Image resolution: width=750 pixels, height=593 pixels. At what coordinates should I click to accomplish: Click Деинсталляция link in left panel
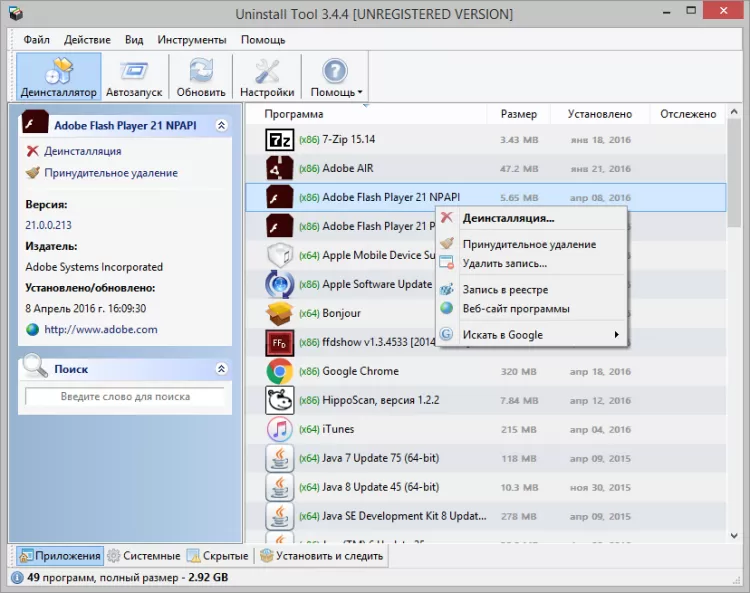point(82,151)
